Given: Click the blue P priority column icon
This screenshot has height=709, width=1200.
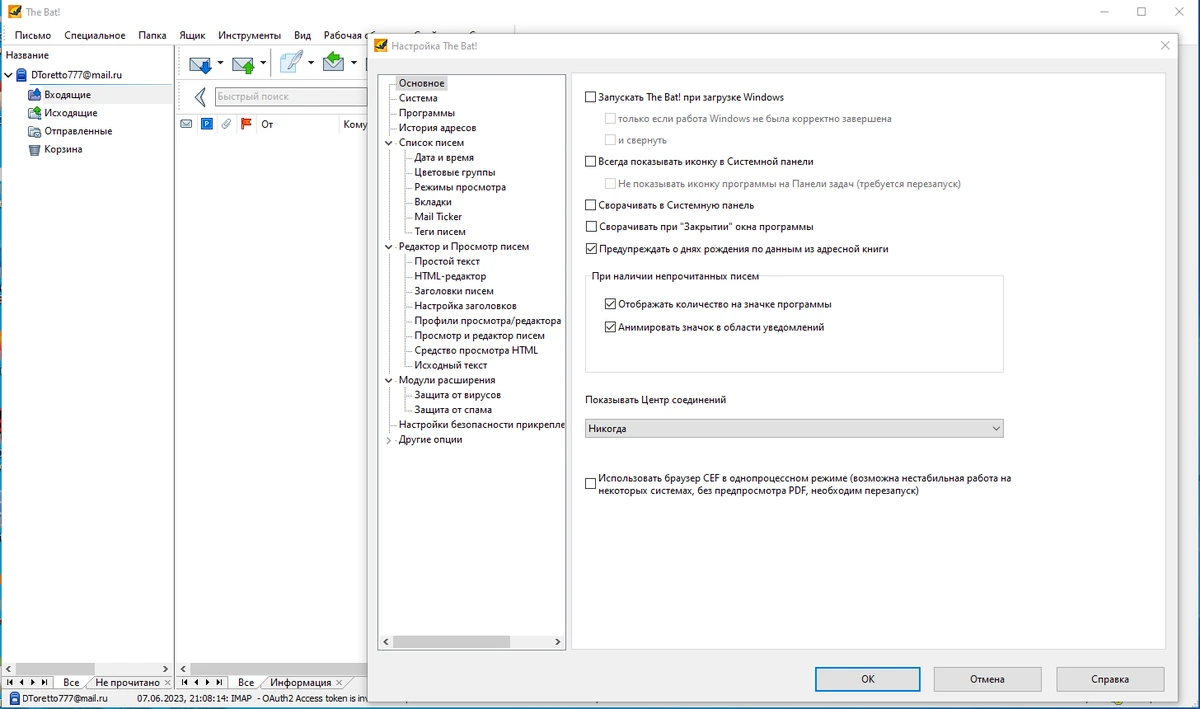Looking at the screenshot, I should 206,125.
